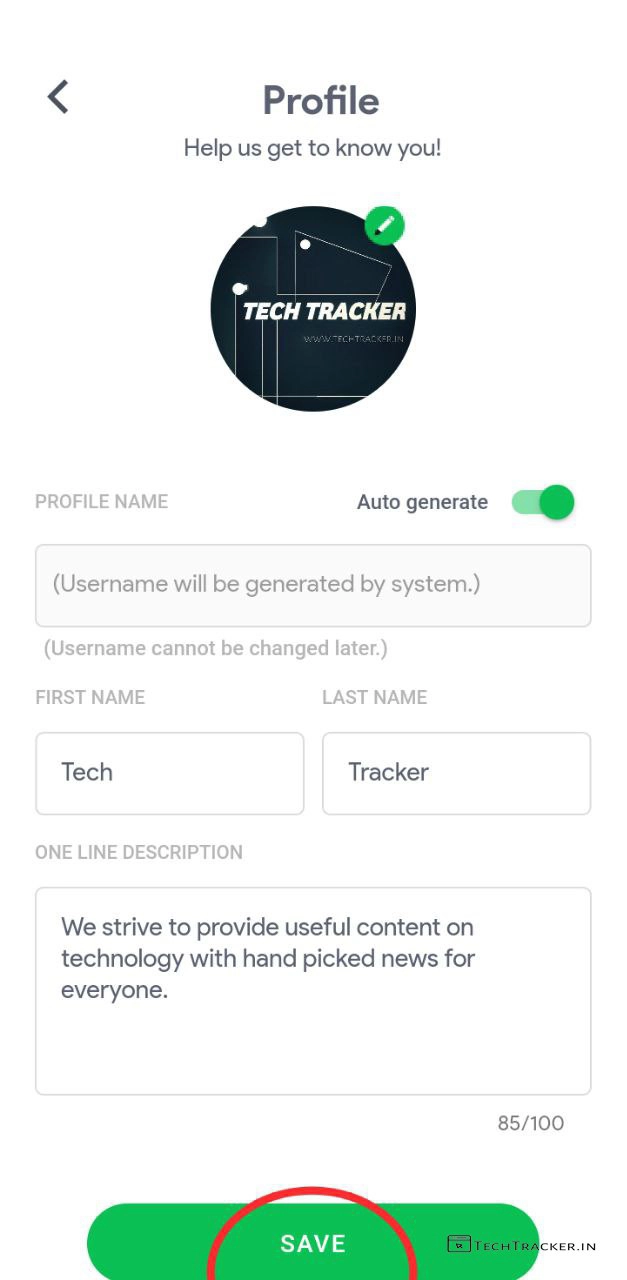Image resolution: width=627 pixels, height=1280 pixels.
Task: Focus the one line description text box
Action: [x=313, y=990]
